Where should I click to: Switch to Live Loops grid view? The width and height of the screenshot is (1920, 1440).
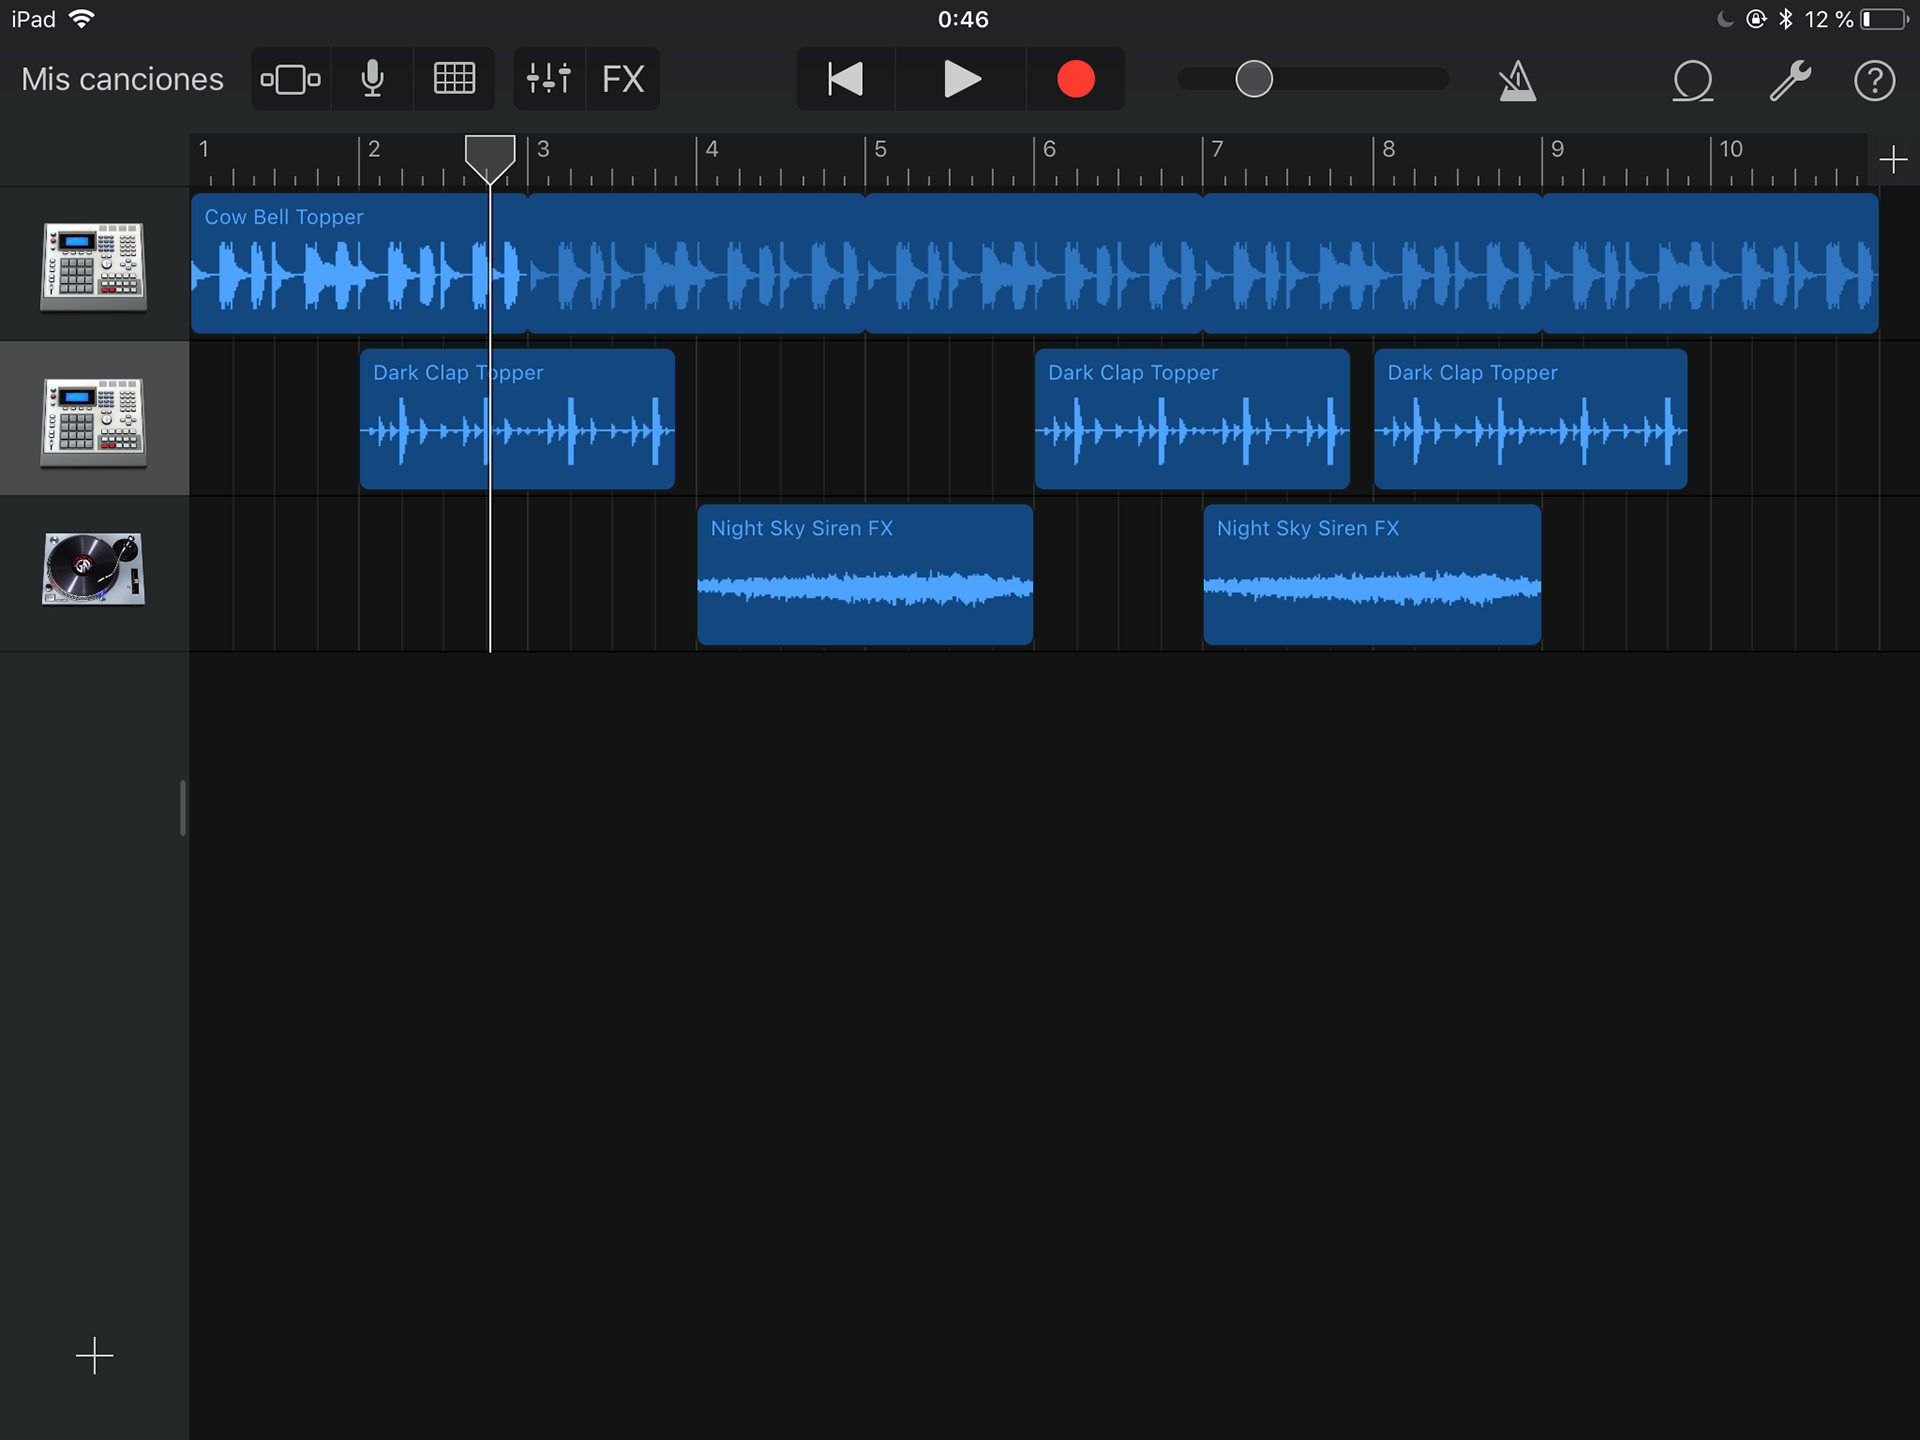[x=454, y=78]
